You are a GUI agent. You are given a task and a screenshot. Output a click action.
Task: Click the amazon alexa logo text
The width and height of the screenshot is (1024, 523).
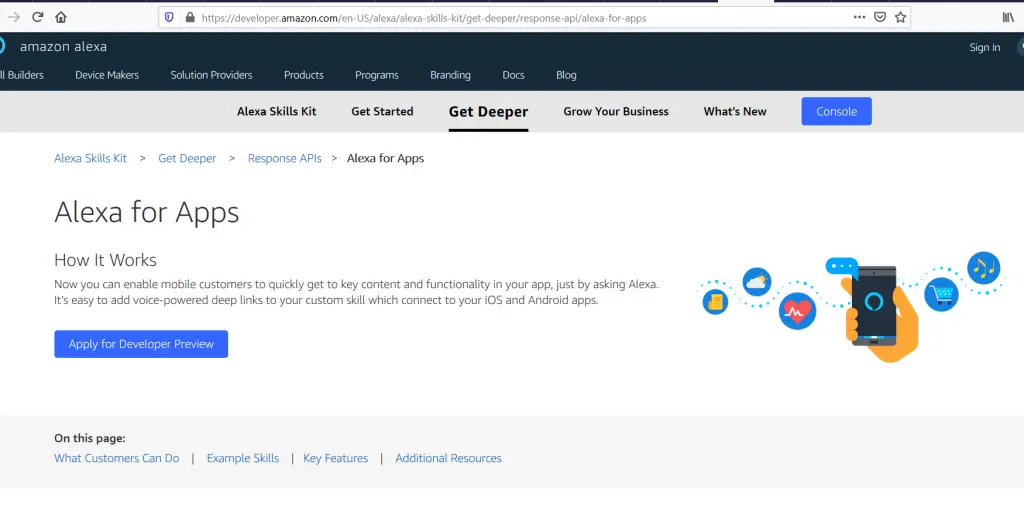coord(63,46)
